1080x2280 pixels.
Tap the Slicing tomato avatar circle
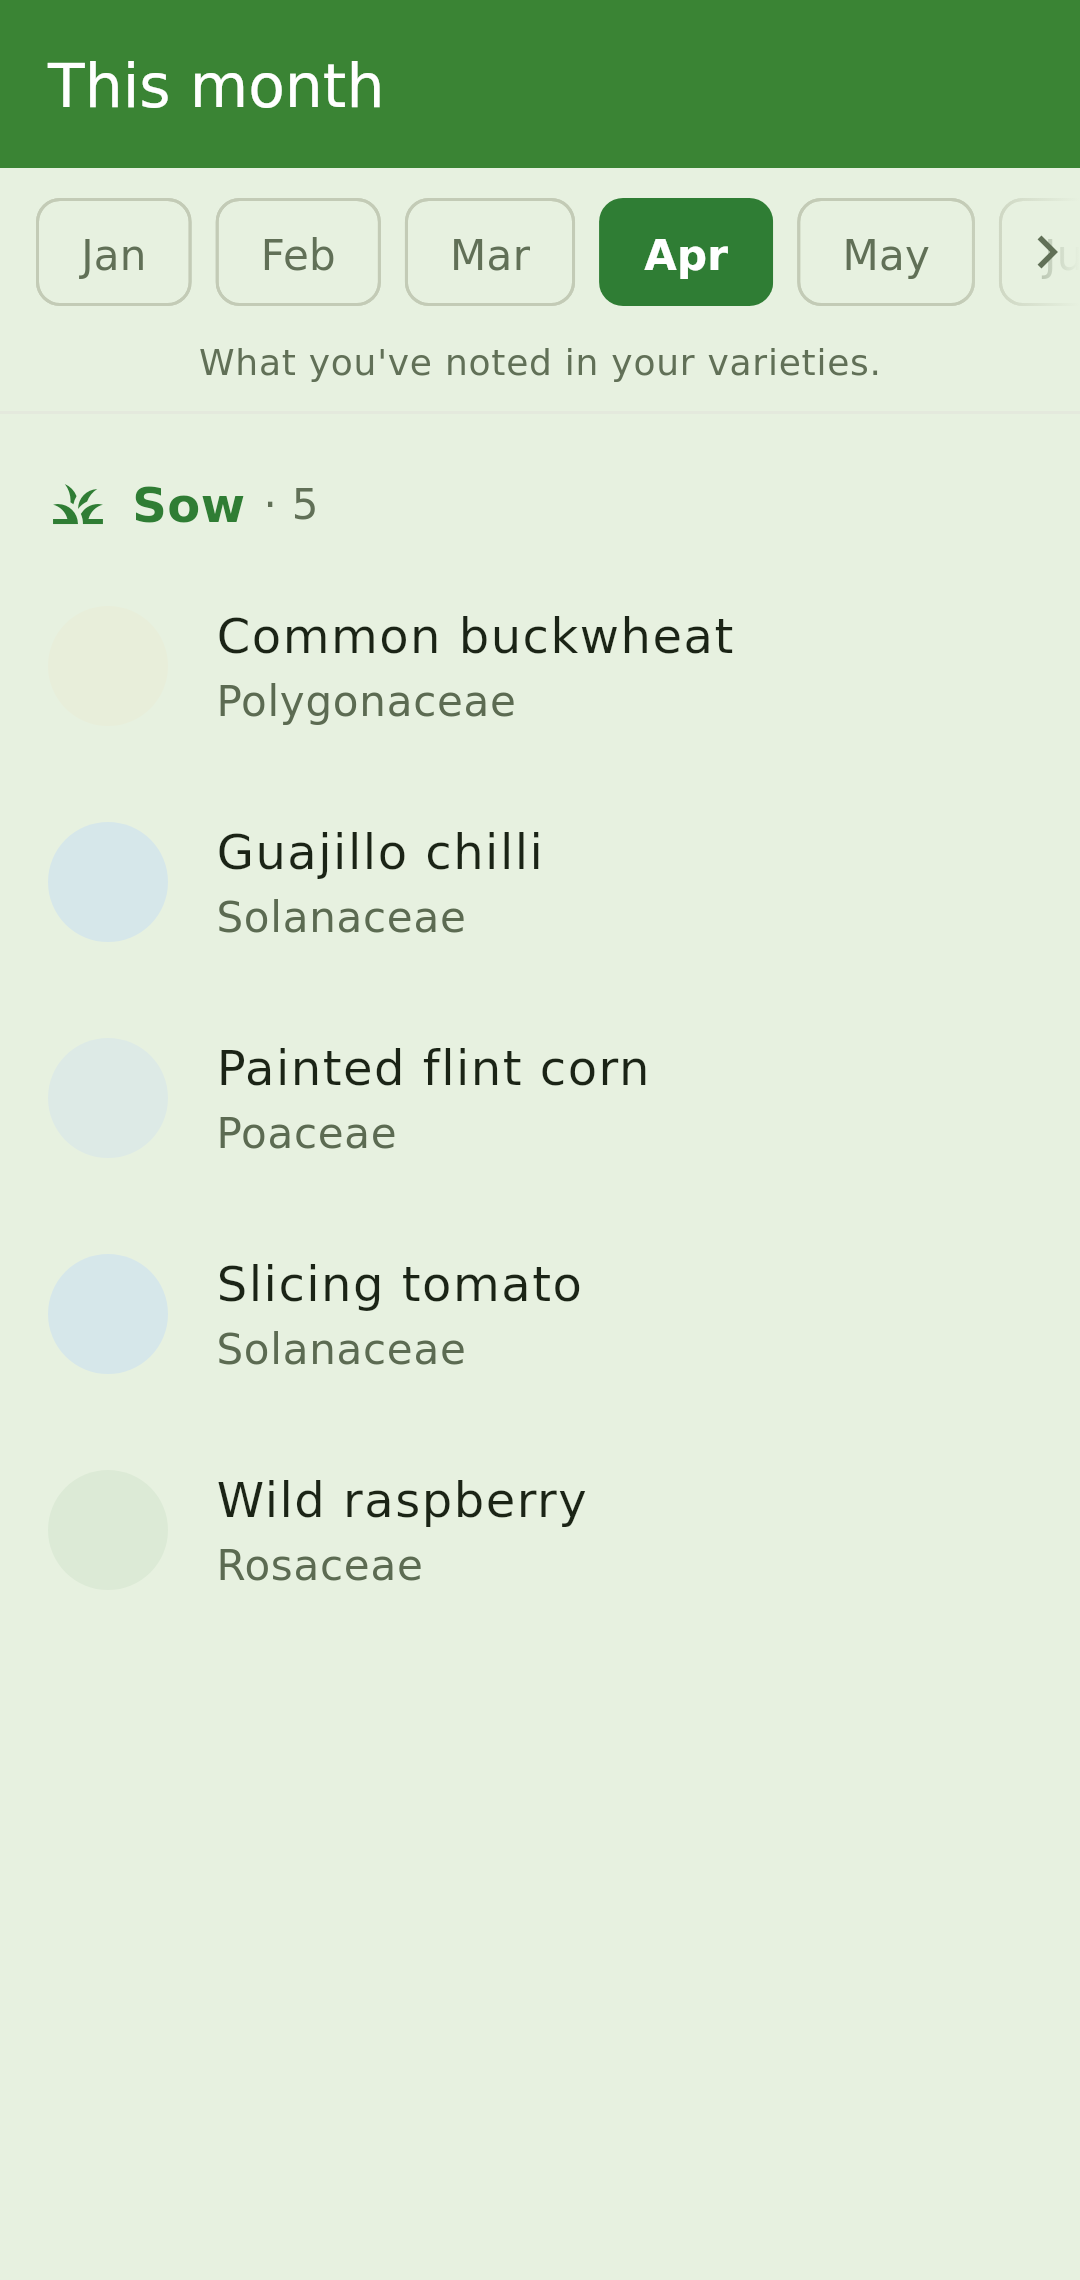point(108,1314)
